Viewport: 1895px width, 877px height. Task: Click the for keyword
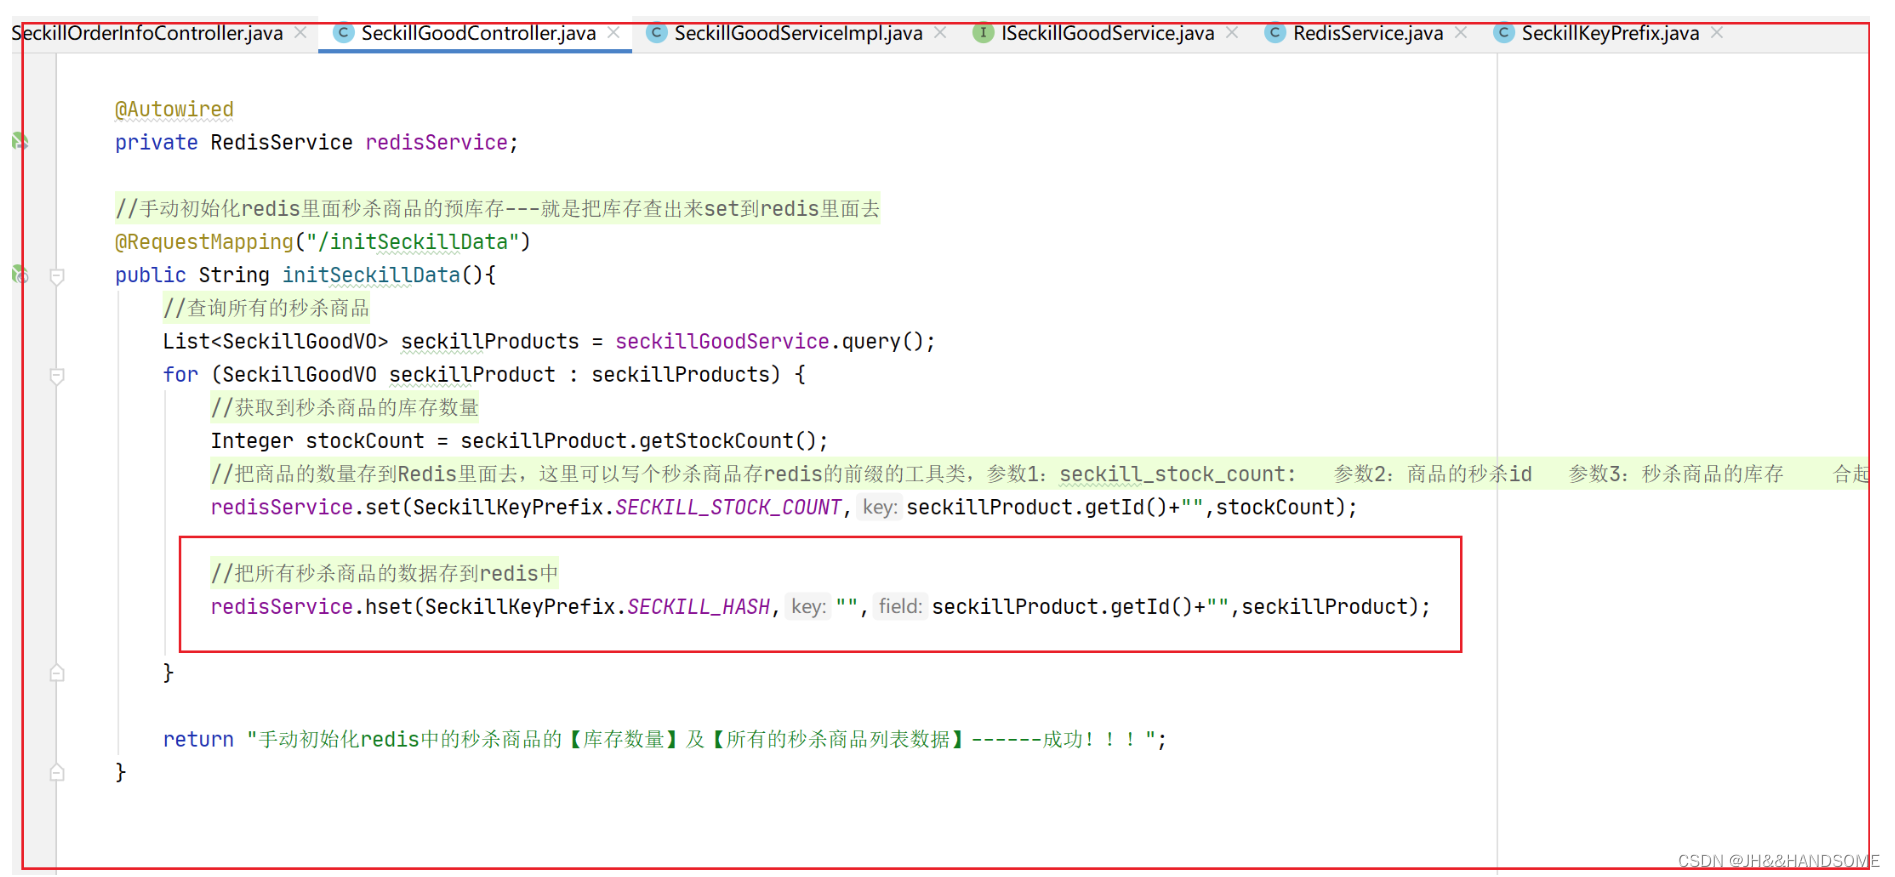tap(181, 375)
